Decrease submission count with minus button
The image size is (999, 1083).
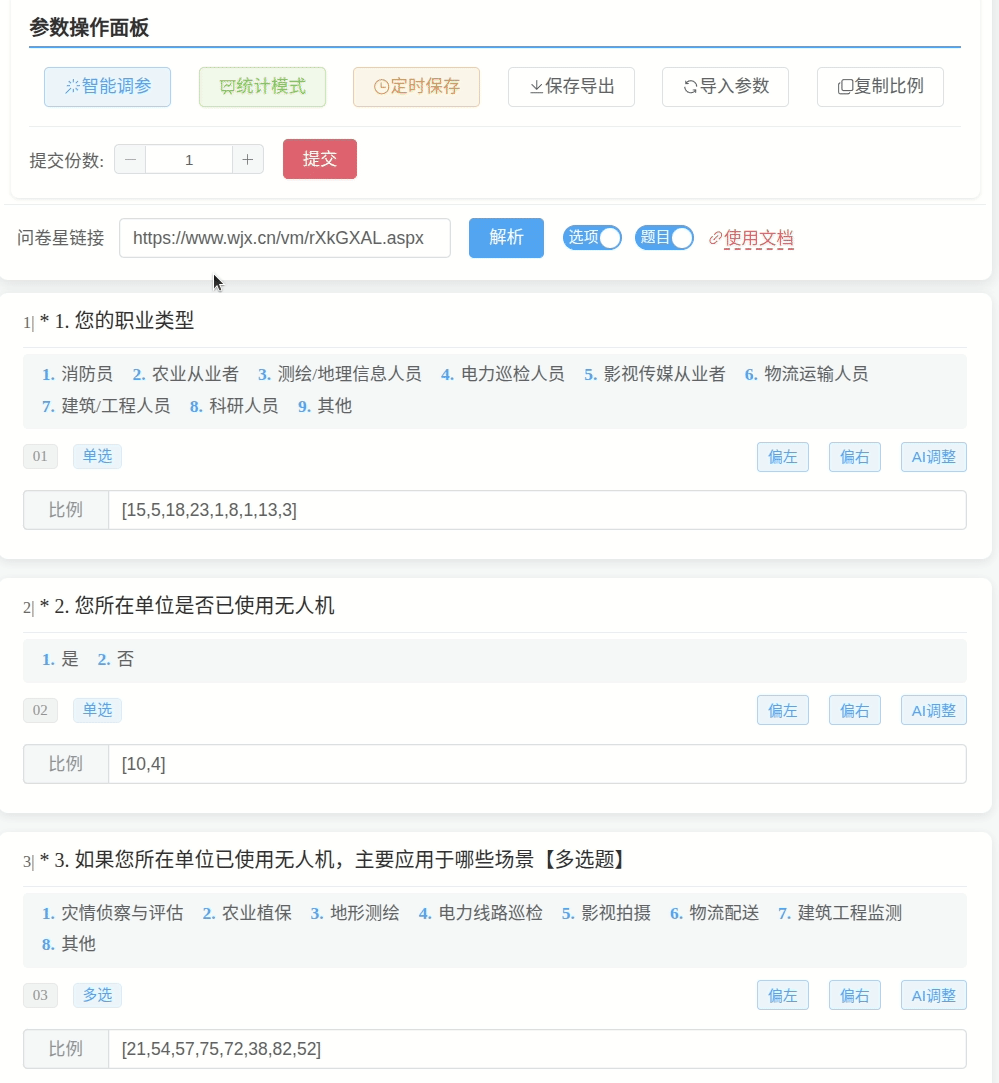tap(130, 159)
